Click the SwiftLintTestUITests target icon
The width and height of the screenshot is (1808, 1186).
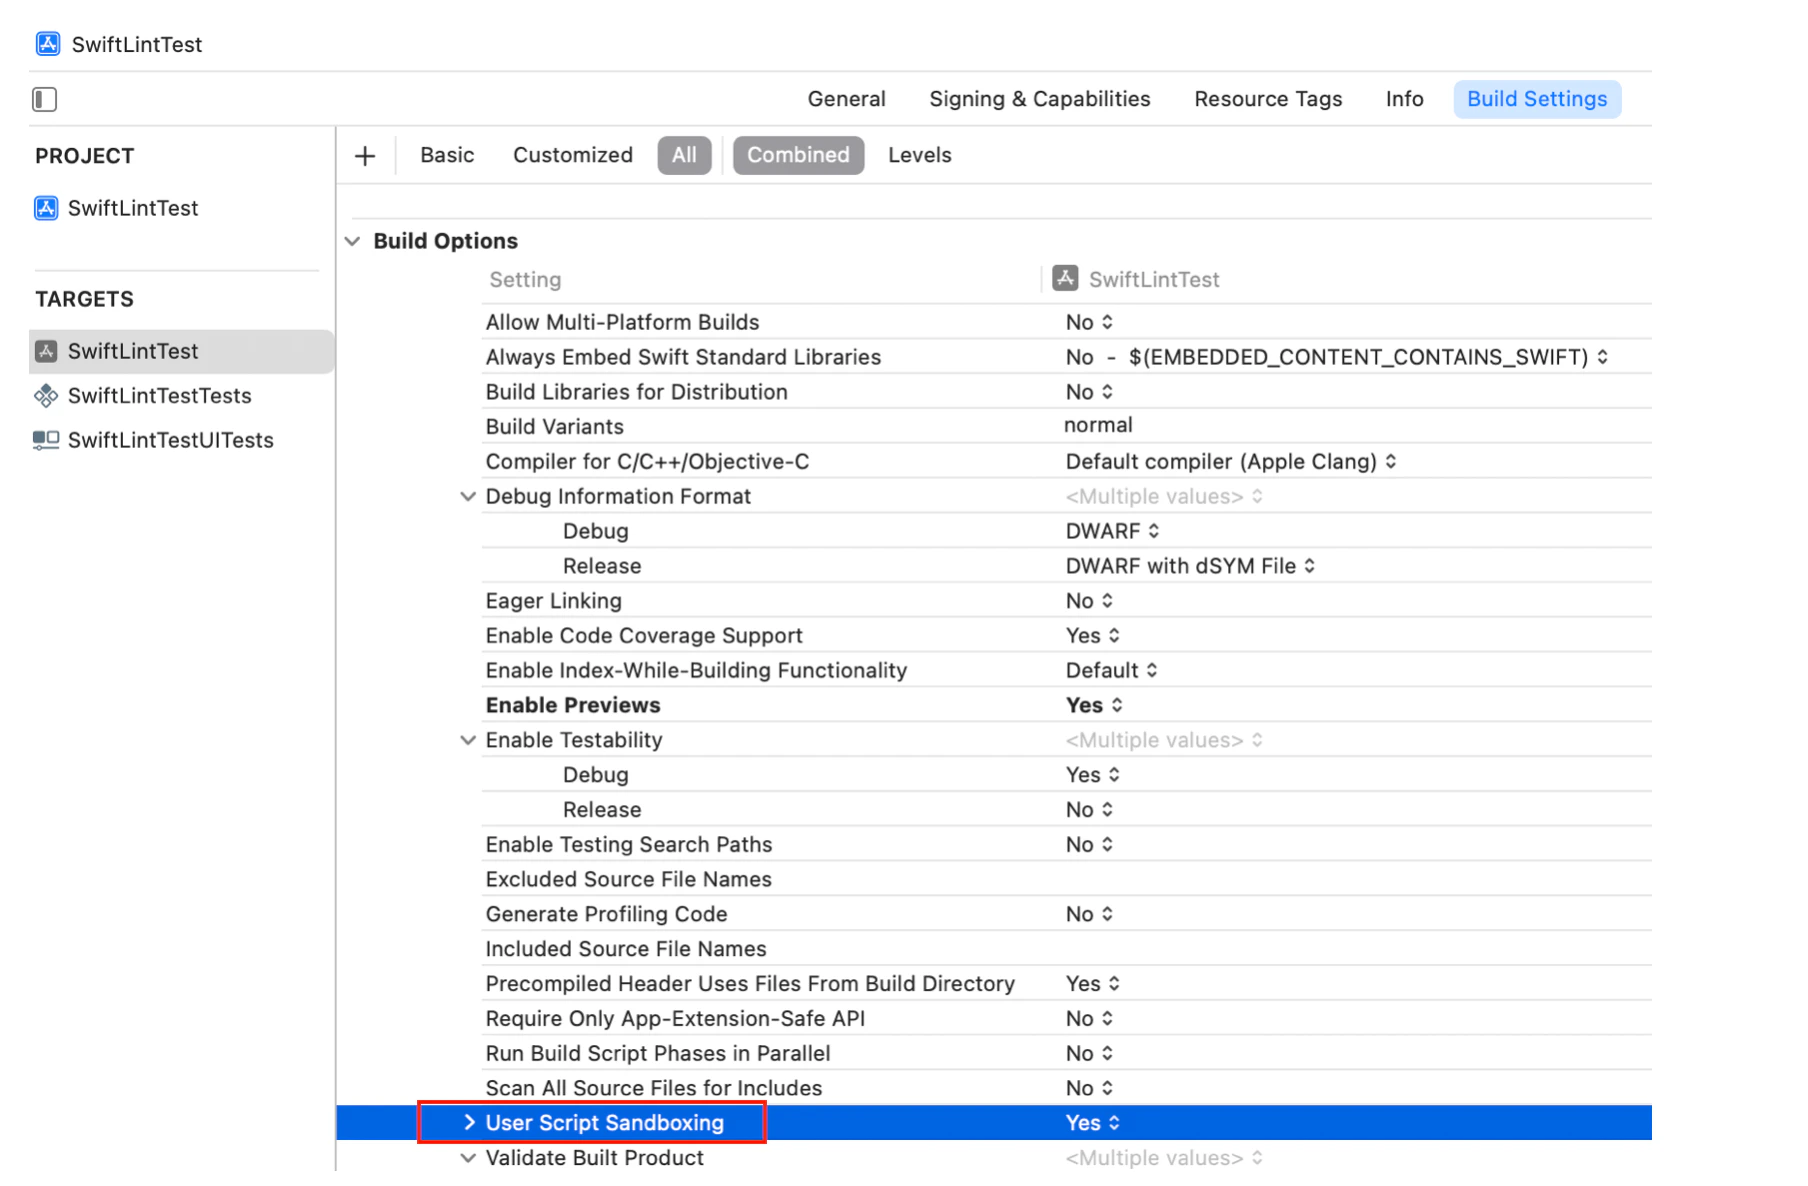46,440
